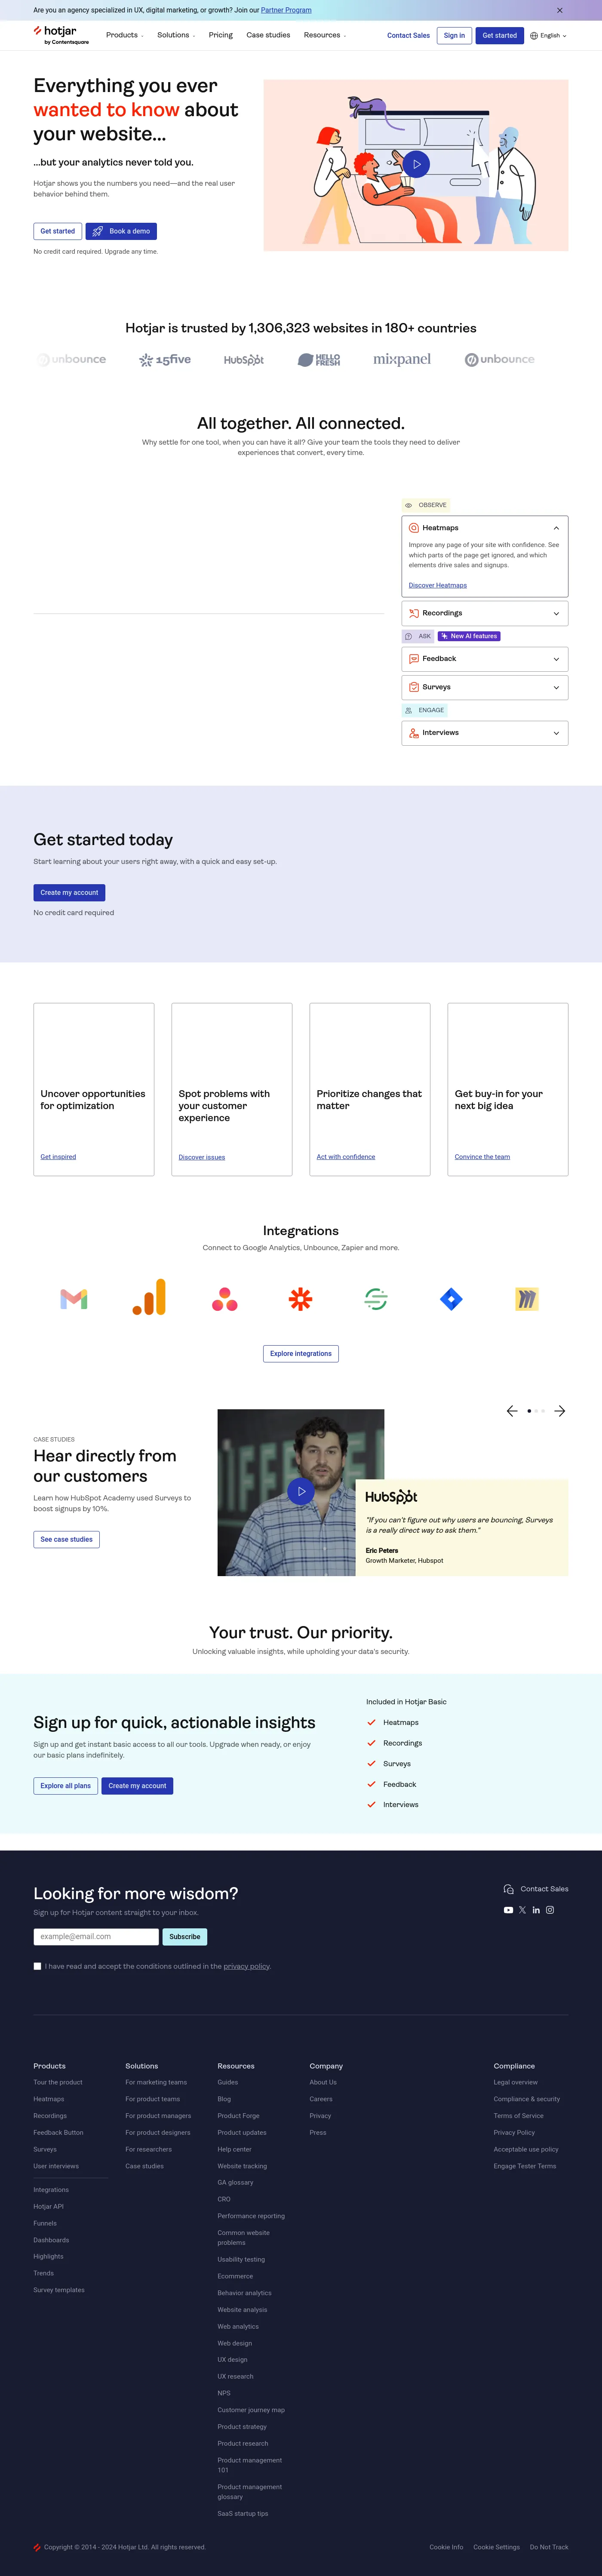Click the Explore all plans button

coord(65,1786)
